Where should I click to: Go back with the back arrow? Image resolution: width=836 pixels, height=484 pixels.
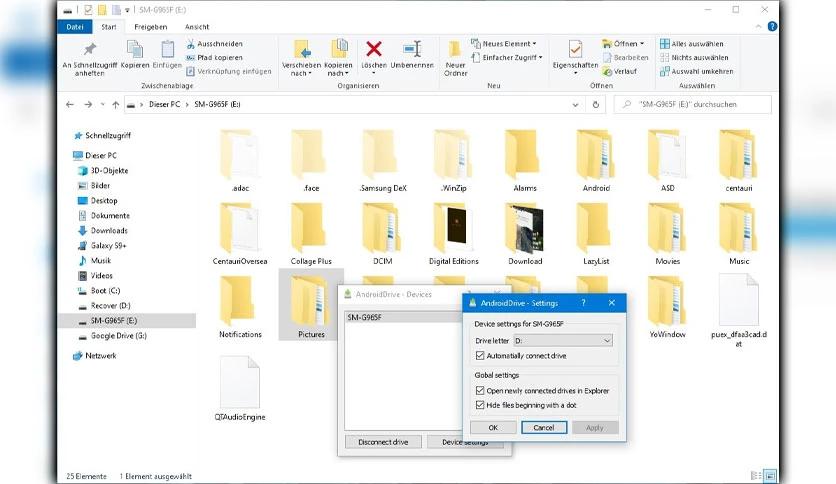click(x=70, y=104)
